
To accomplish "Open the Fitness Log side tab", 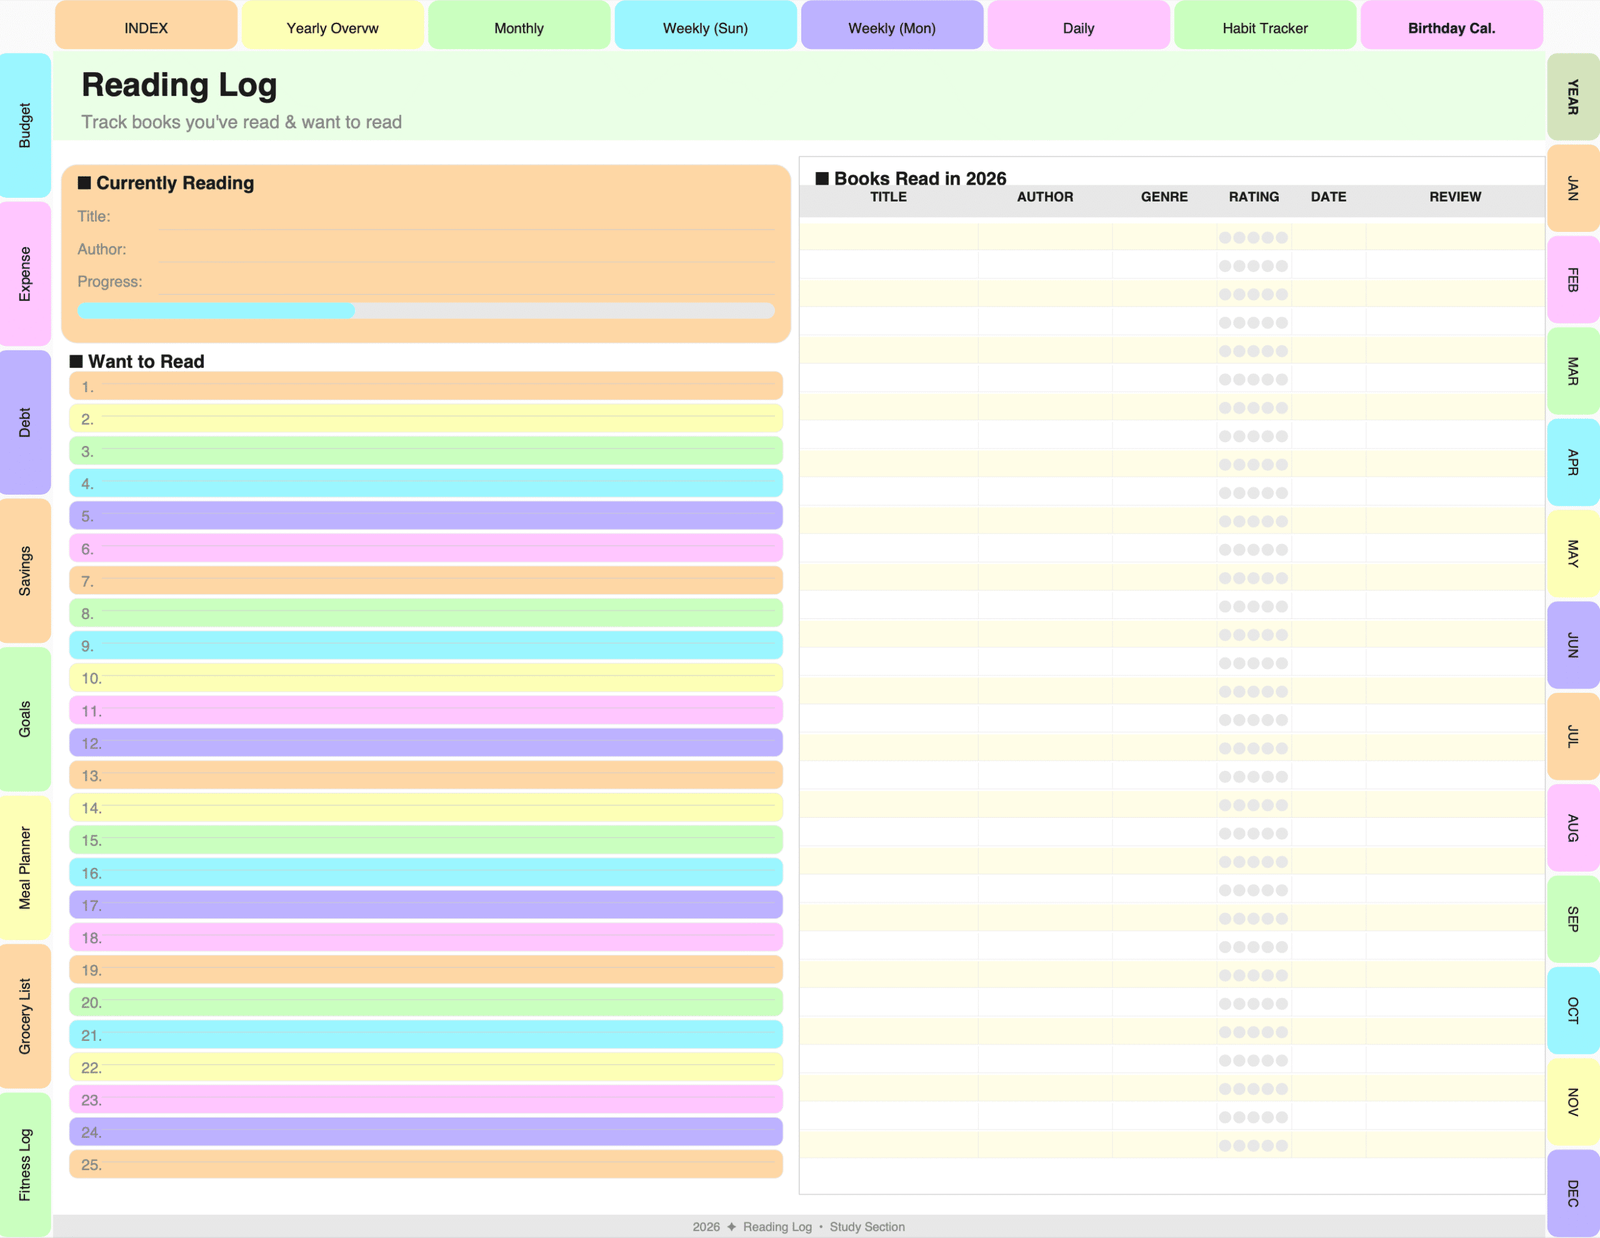I will [x=25, y=1164].
